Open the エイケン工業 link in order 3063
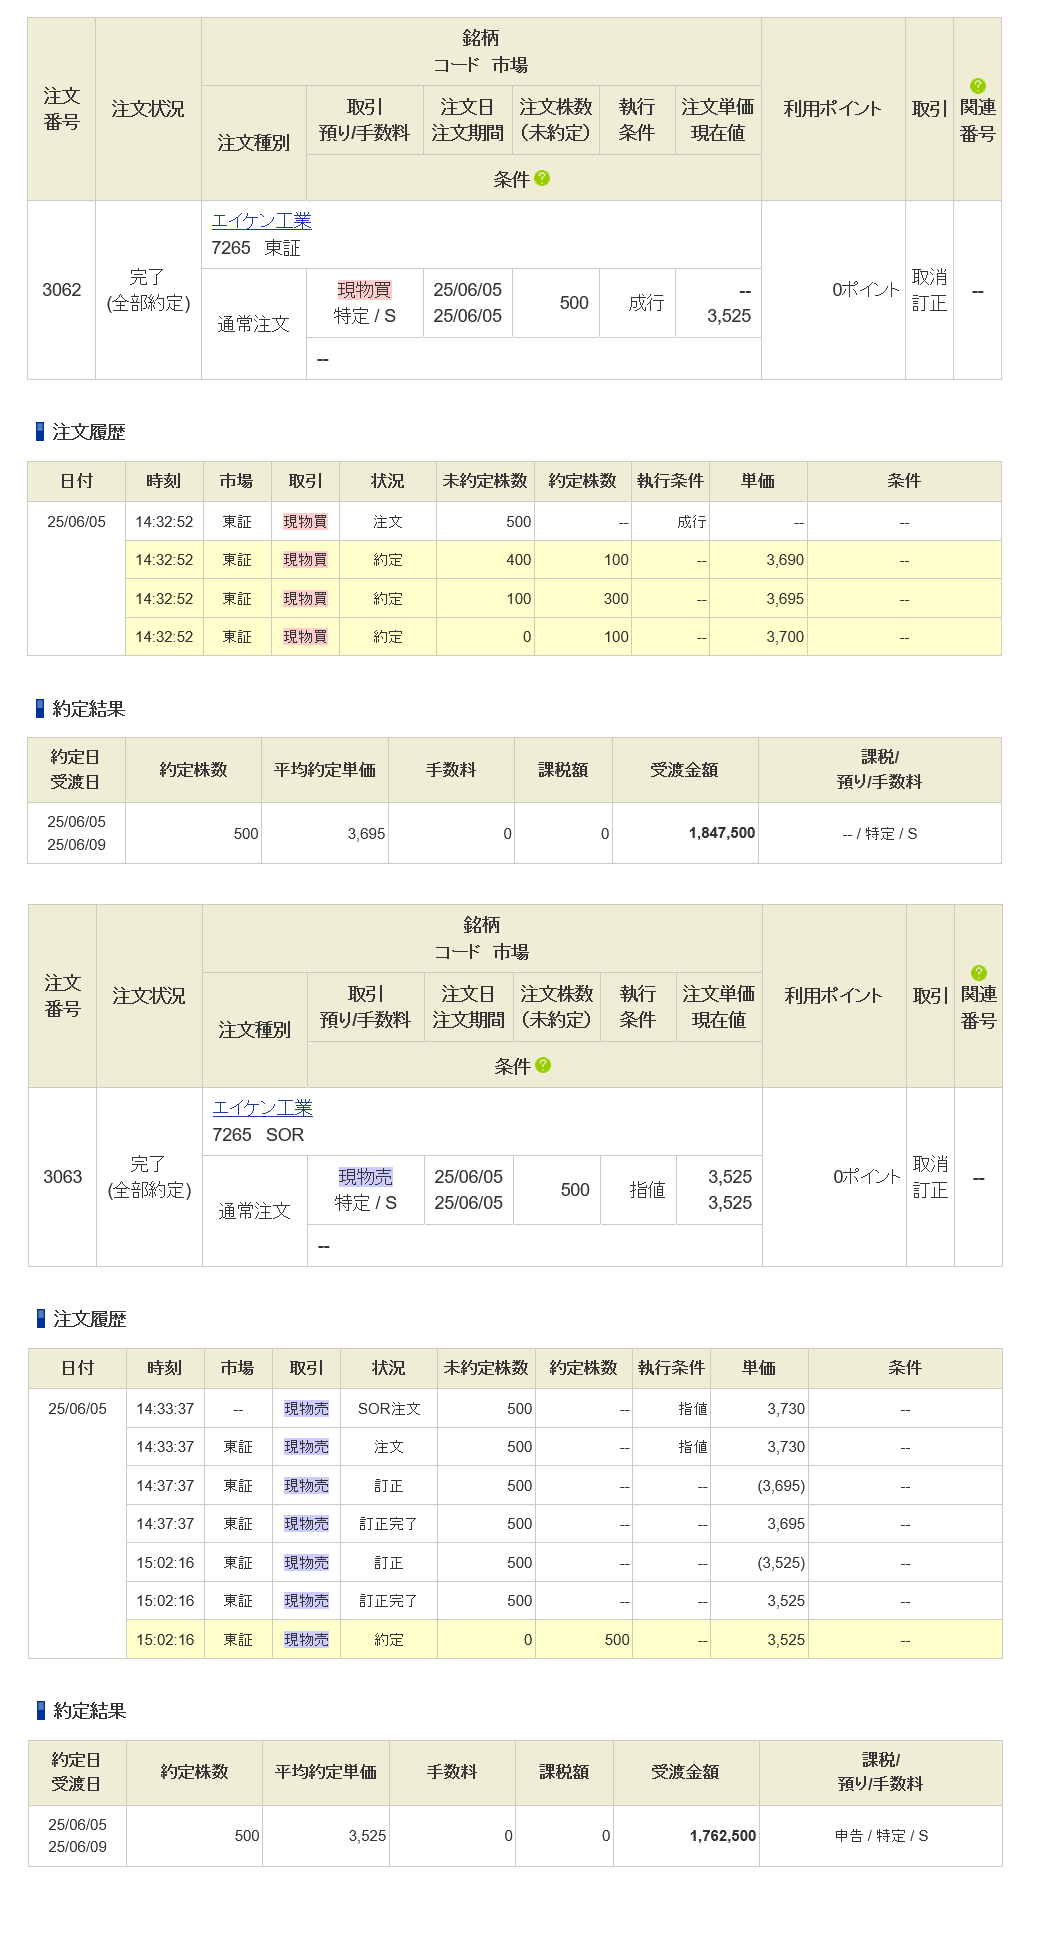 point(263,1108)
